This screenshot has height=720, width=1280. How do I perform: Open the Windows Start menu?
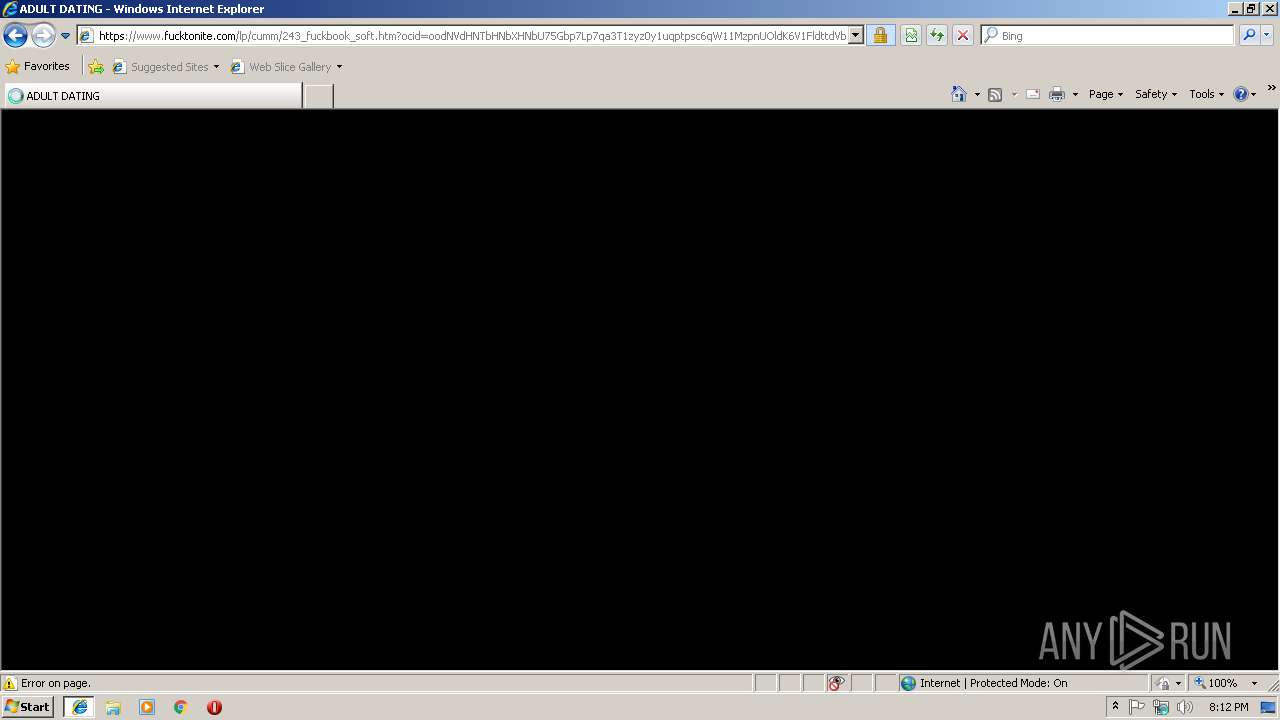point(27,707)
